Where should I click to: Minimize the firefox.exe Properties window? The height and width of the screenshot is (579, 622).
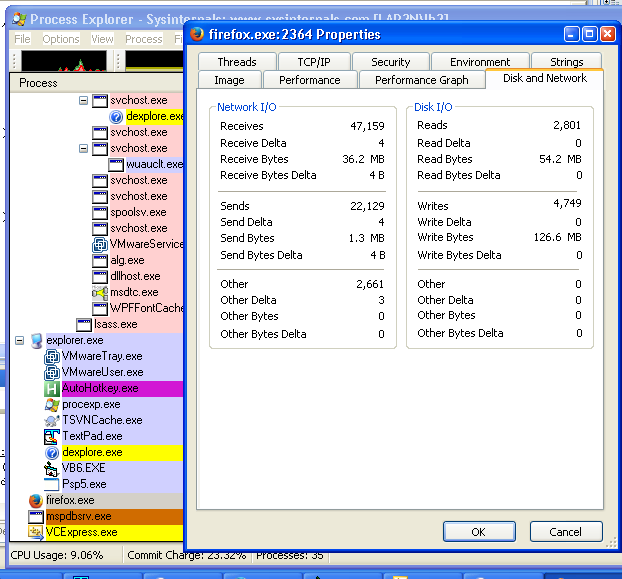[x=572, y=35]
